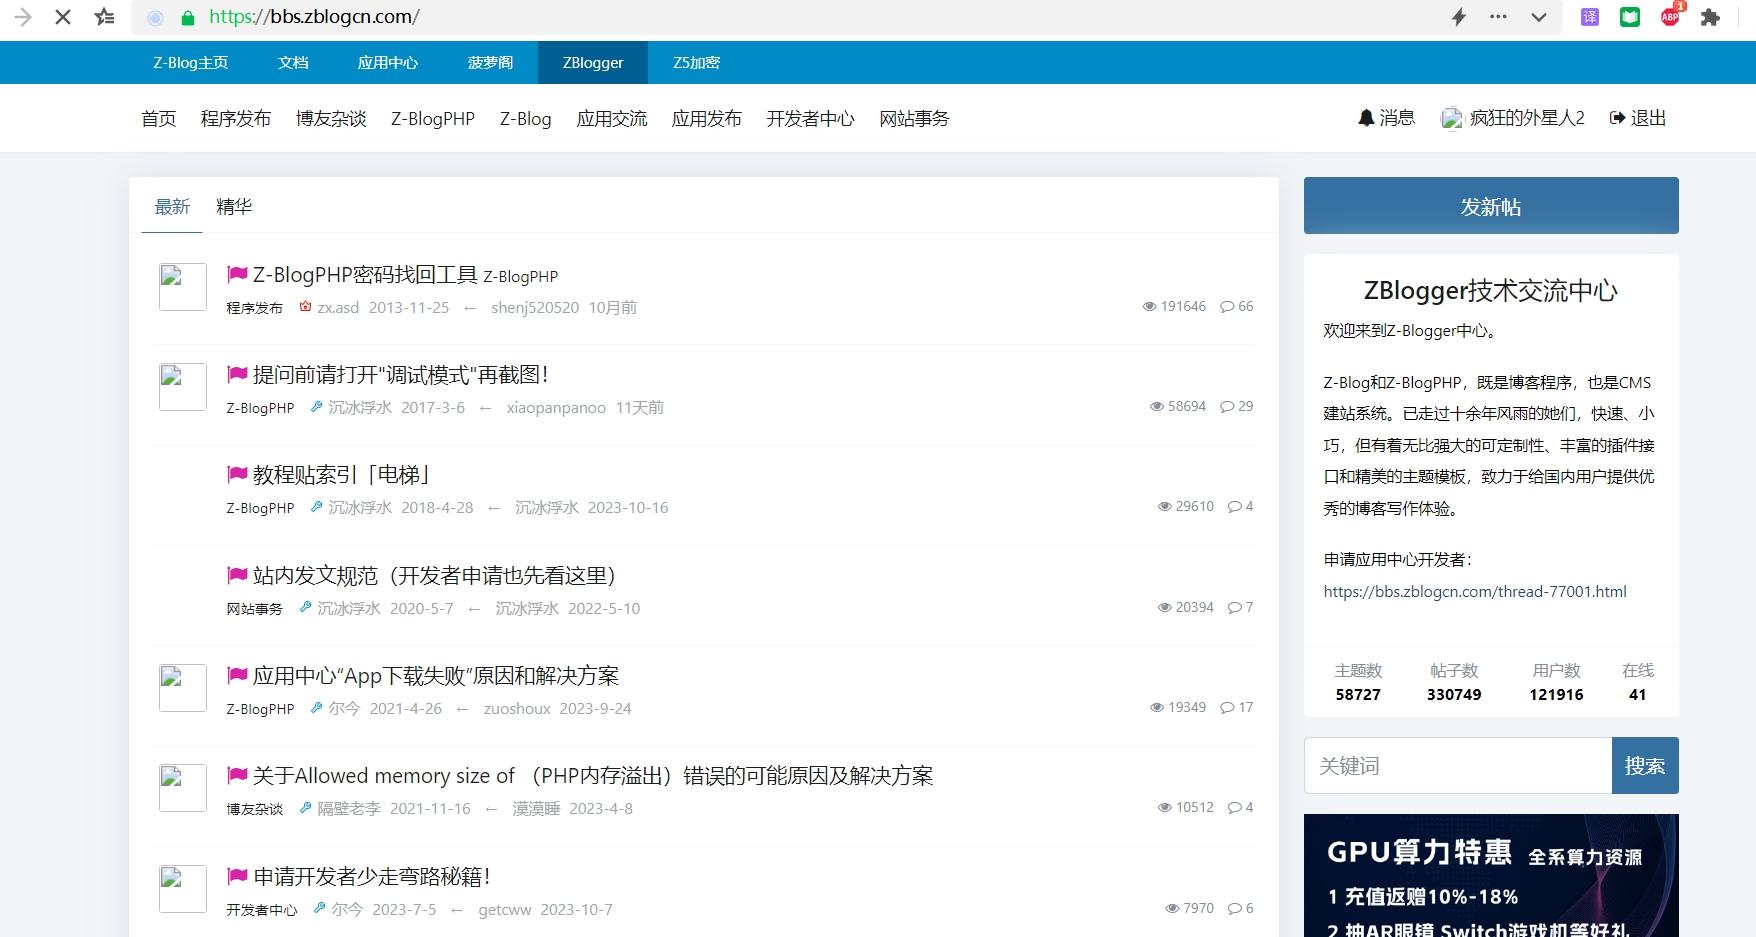
Task: Open the 博友杂谈 forum section
Action: tap(331, 119)
